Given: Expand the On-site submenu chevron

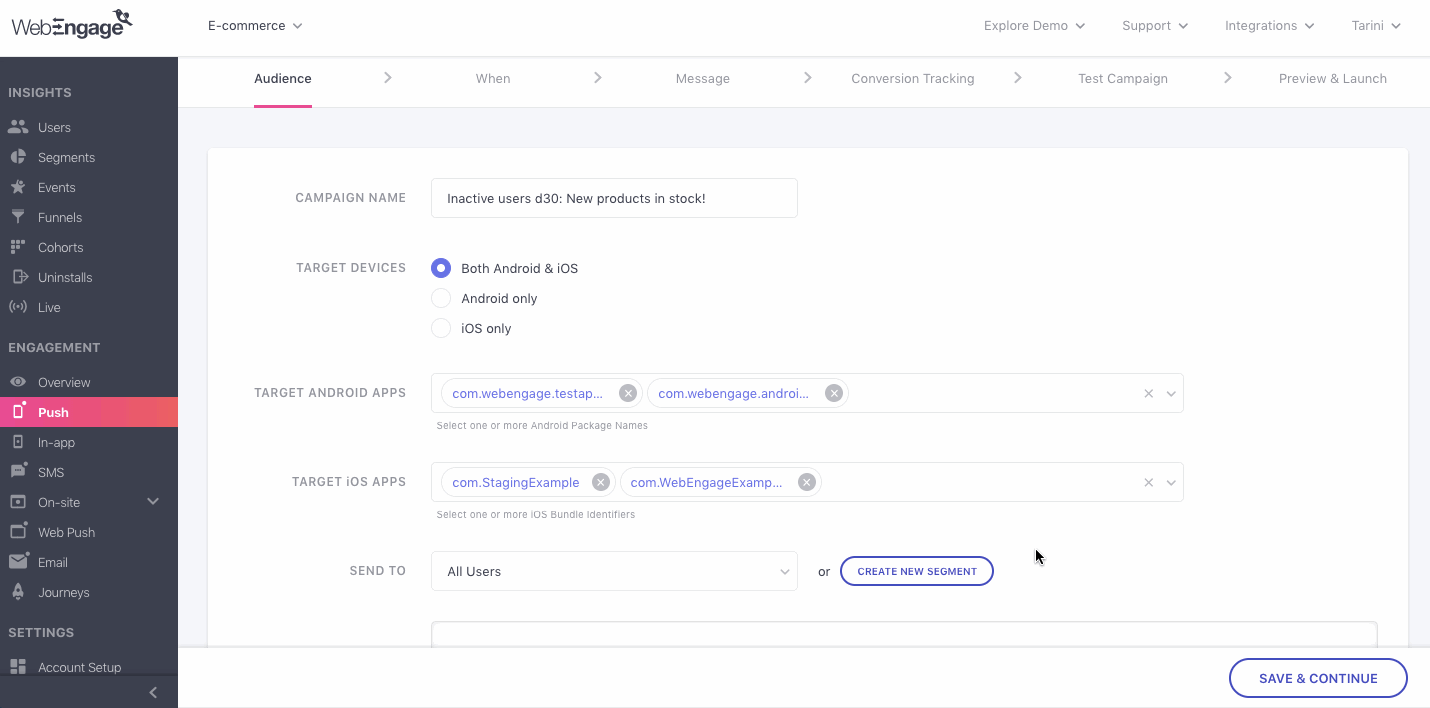Looking at the screenshot, I should [x=153, y=502].
